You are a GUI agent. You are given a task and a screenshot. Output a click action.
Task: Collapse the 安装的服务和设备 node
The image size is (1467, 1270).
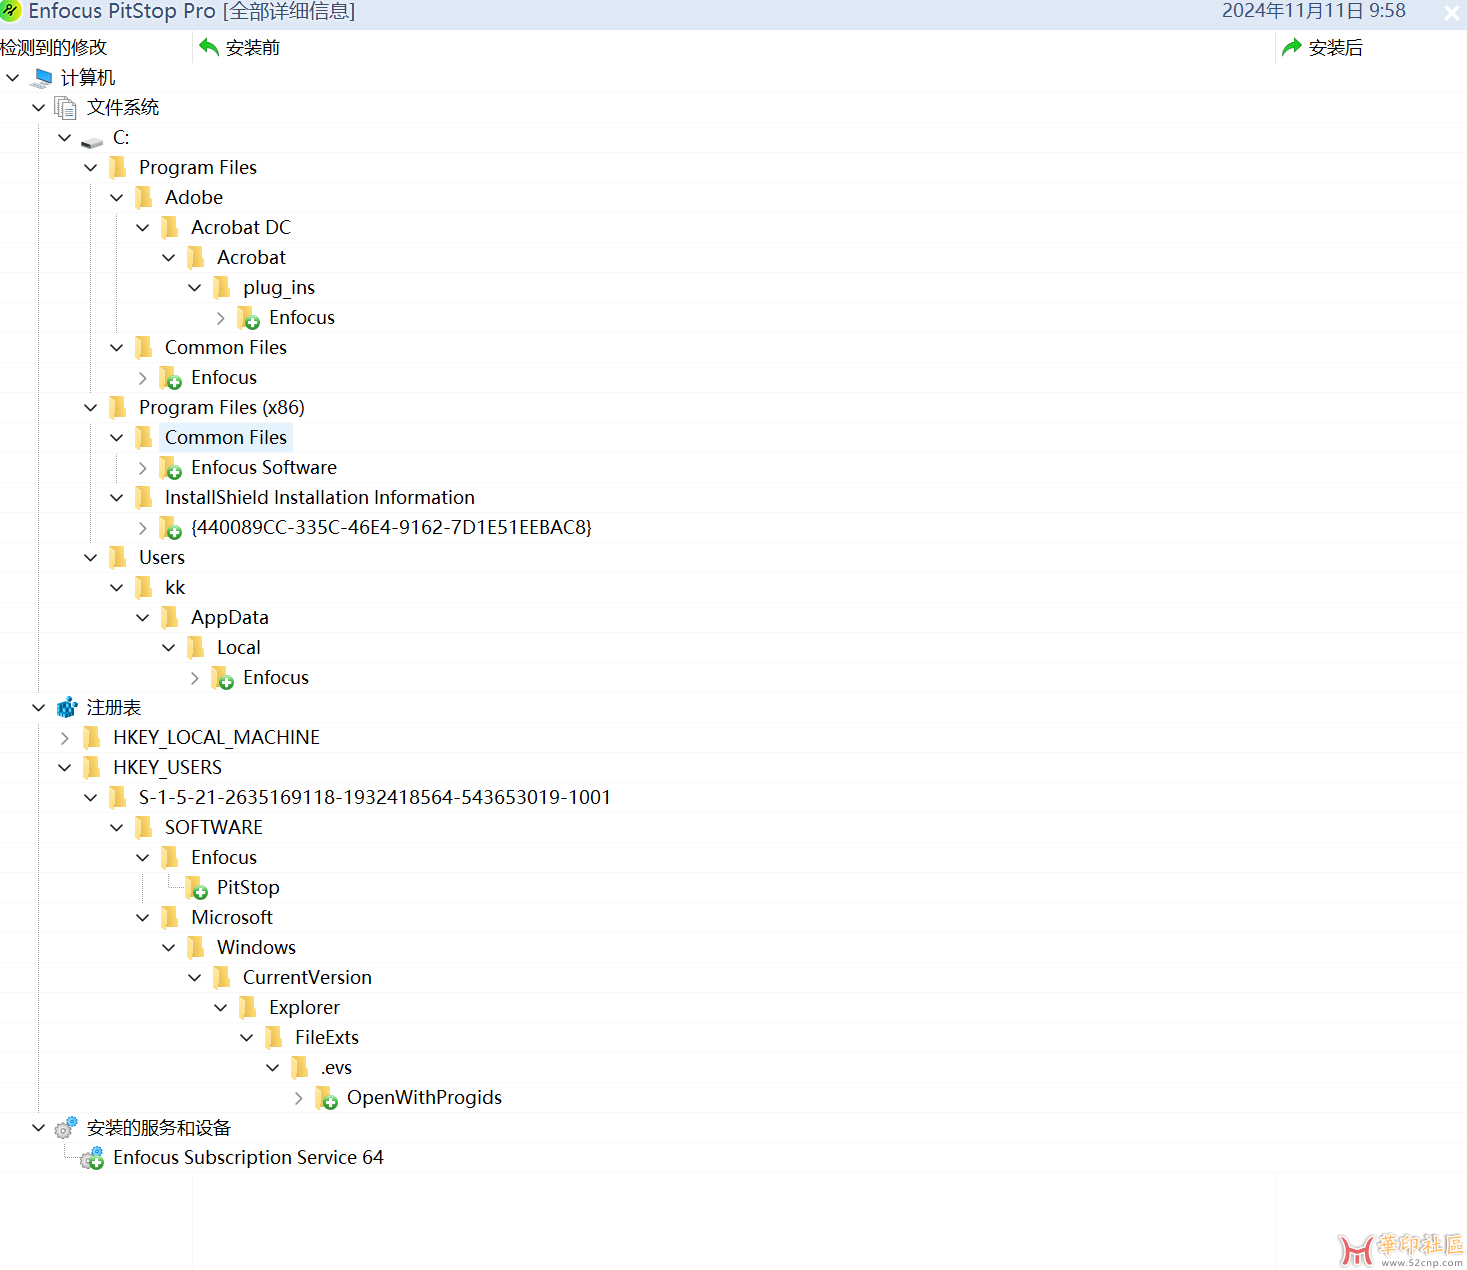(39, 1128)
